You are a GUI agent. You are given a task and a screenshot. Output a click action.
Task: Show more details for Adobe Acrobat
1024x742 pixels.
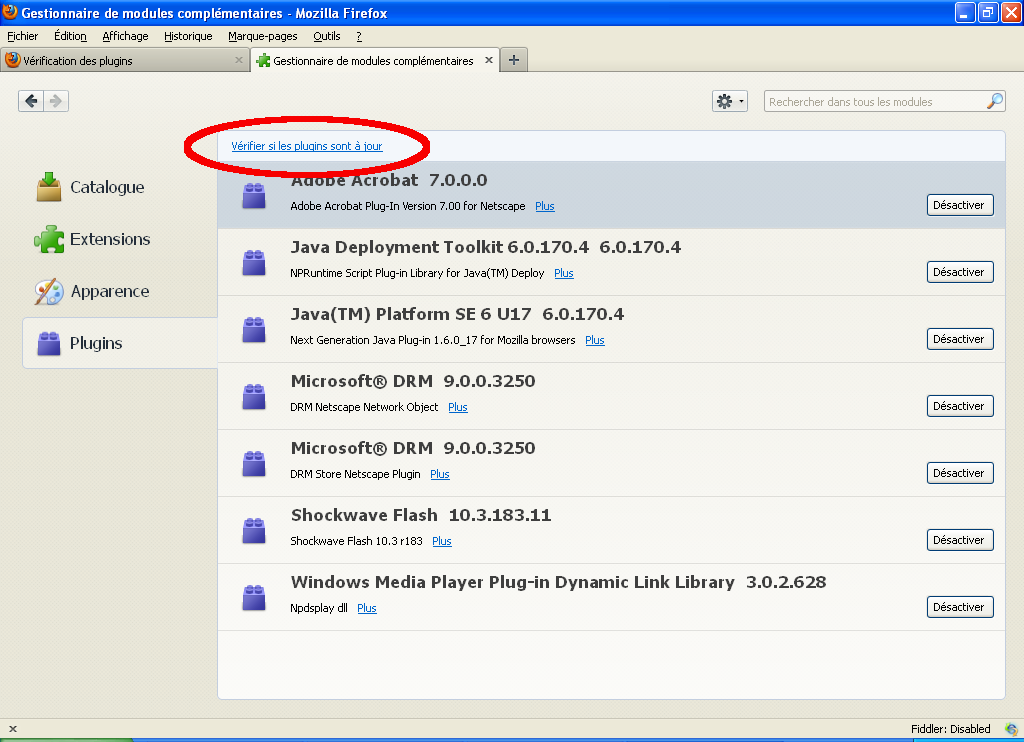545,206
